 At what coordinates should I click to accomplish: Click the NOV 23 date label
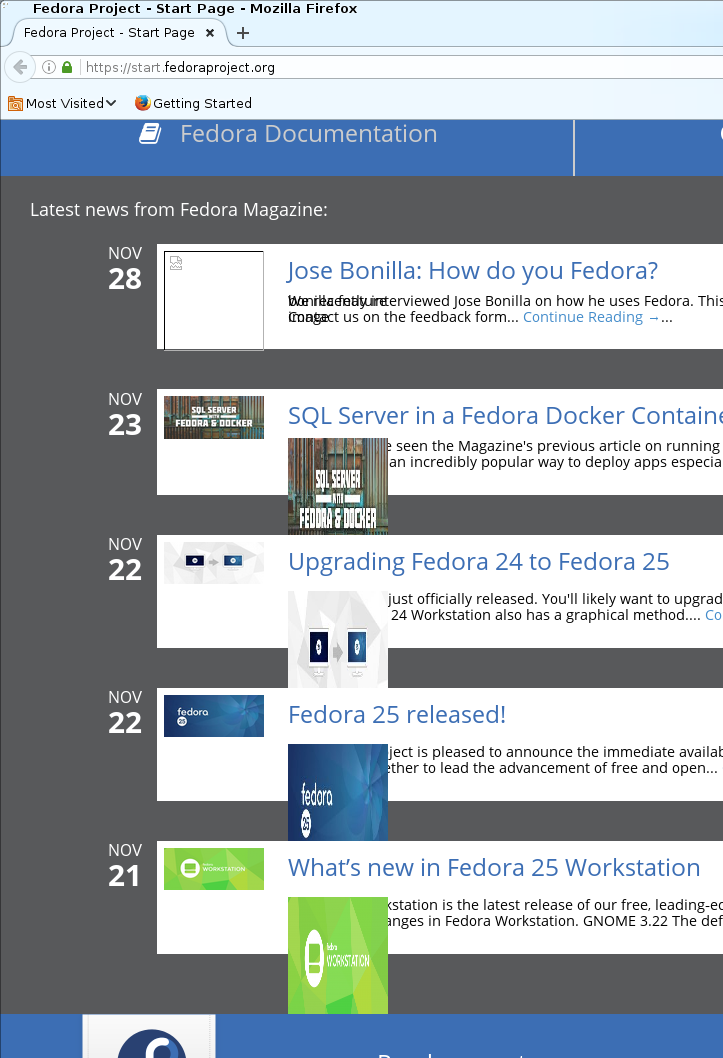125,415
